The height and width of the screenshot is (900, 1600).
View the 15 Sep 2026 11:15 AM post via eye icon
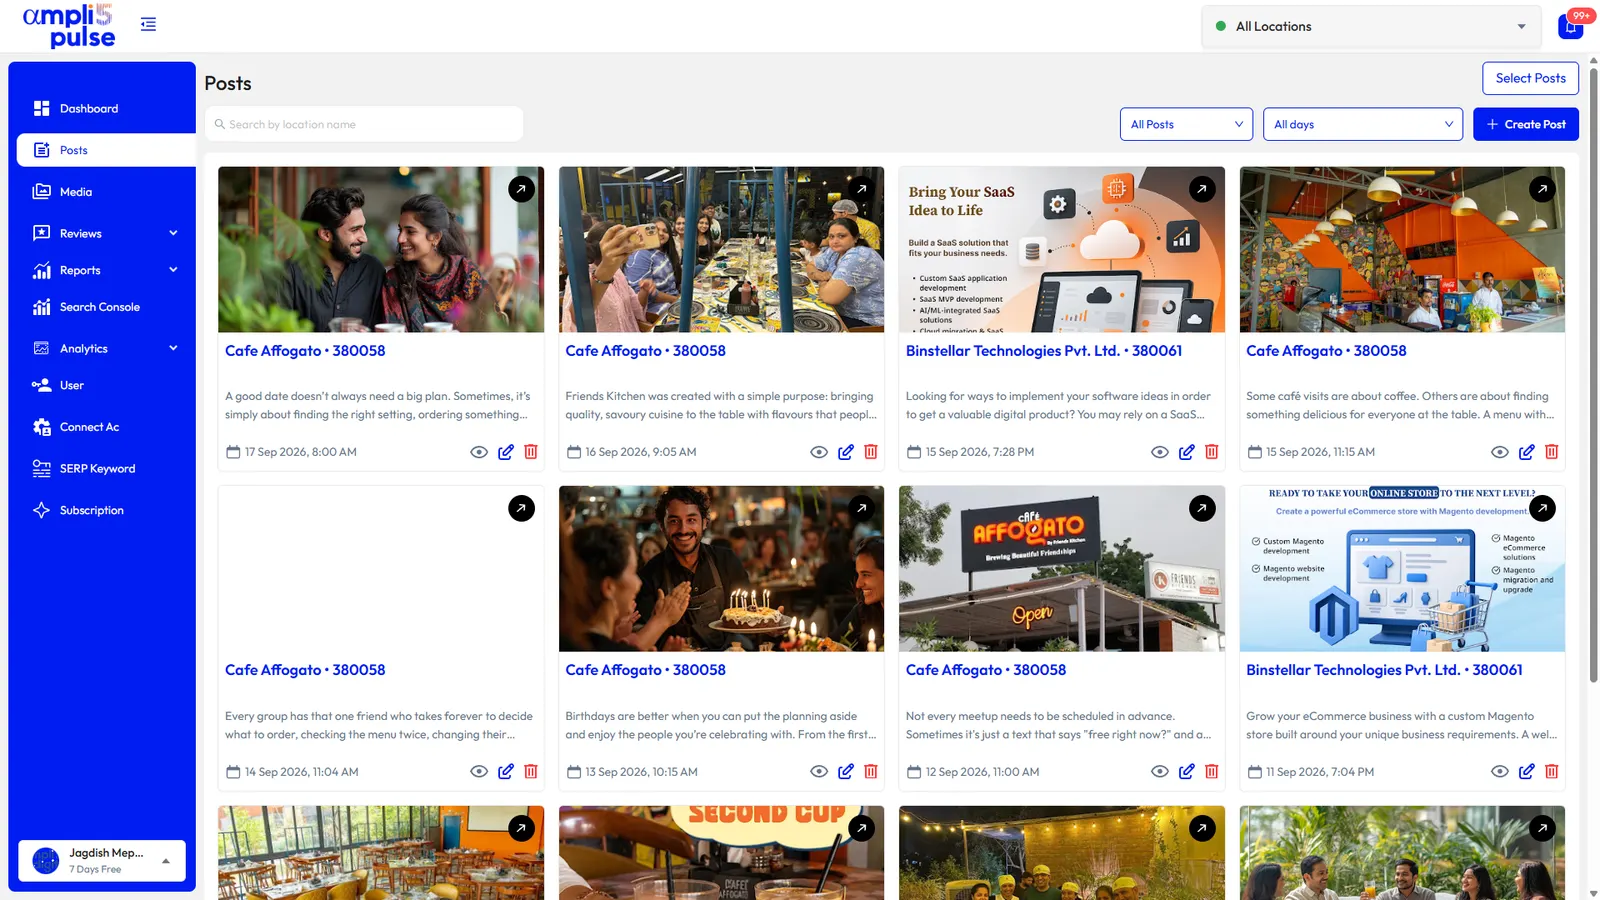(x=1500, y=452)
